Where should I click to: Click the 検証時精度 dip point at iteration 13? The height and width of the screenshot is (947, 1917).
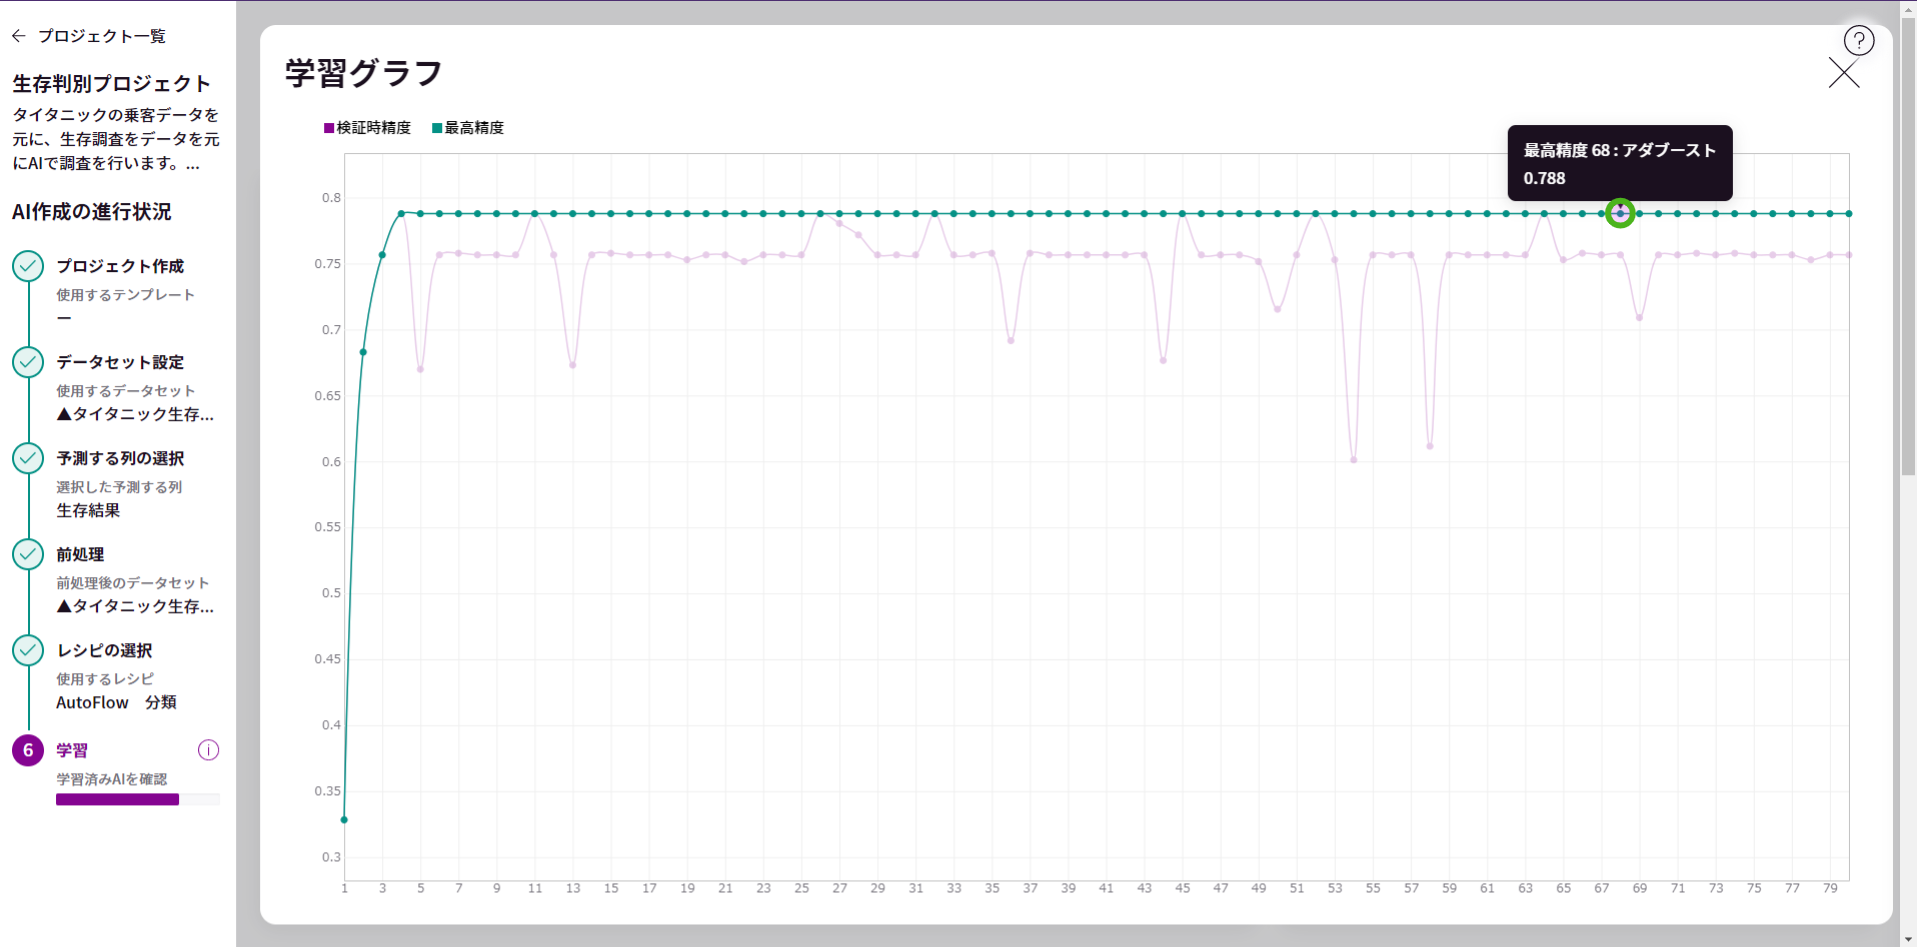pyautogui.click(x=572, y=365)
